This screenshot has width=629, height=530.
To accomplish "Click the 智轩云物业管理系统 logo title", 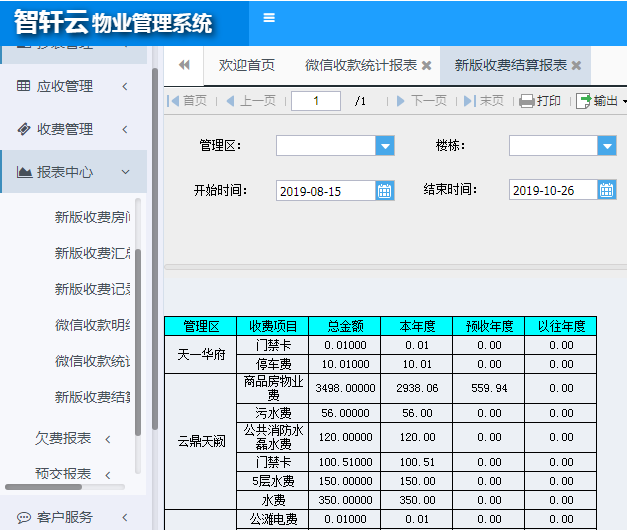I will click(113, 22).
